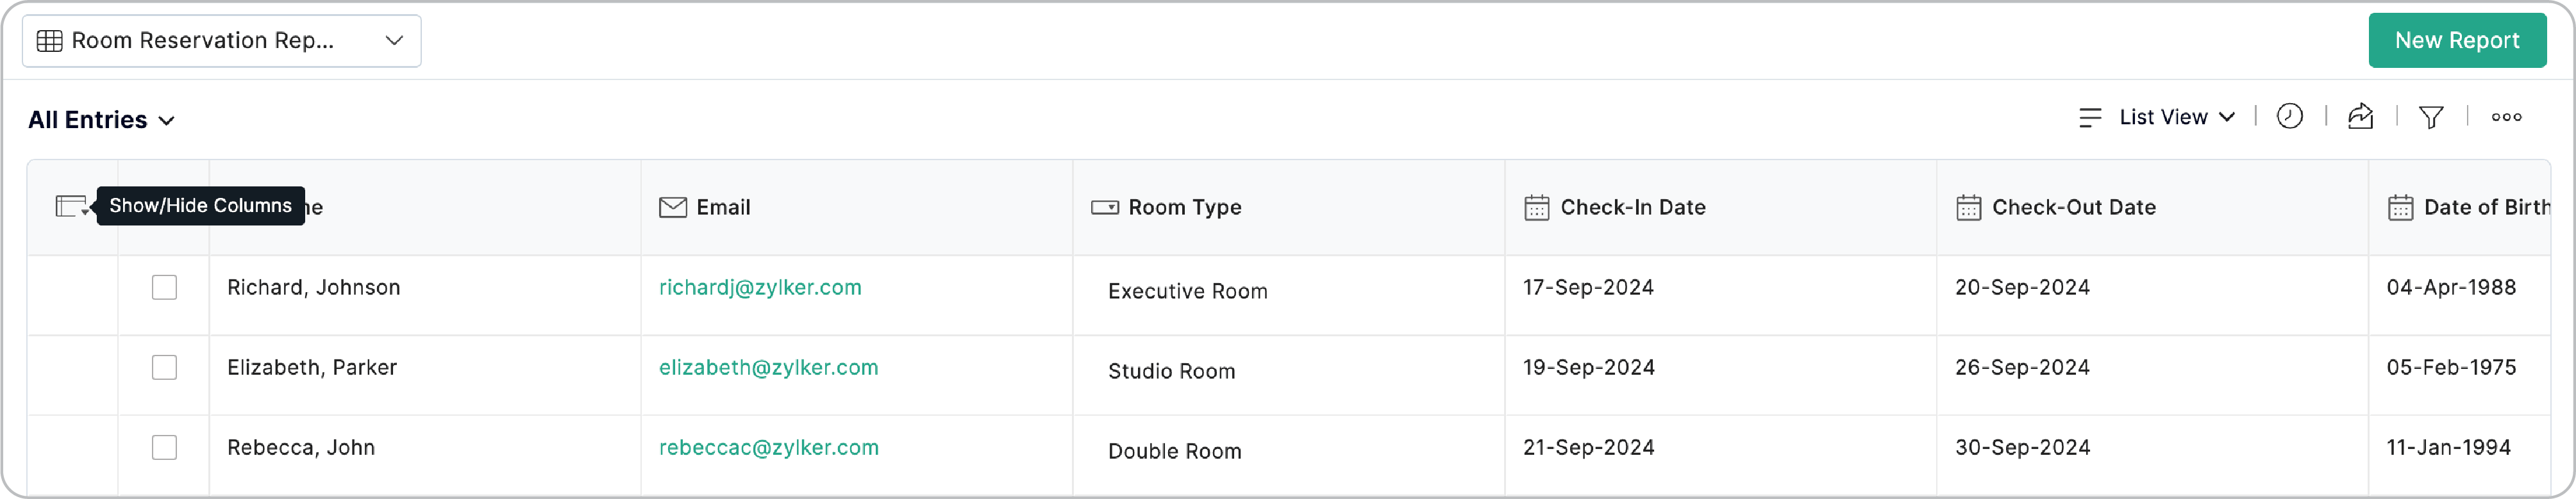Click the Check-Out Date calendar icon
2576x499 pixels.
[1968, 208]
